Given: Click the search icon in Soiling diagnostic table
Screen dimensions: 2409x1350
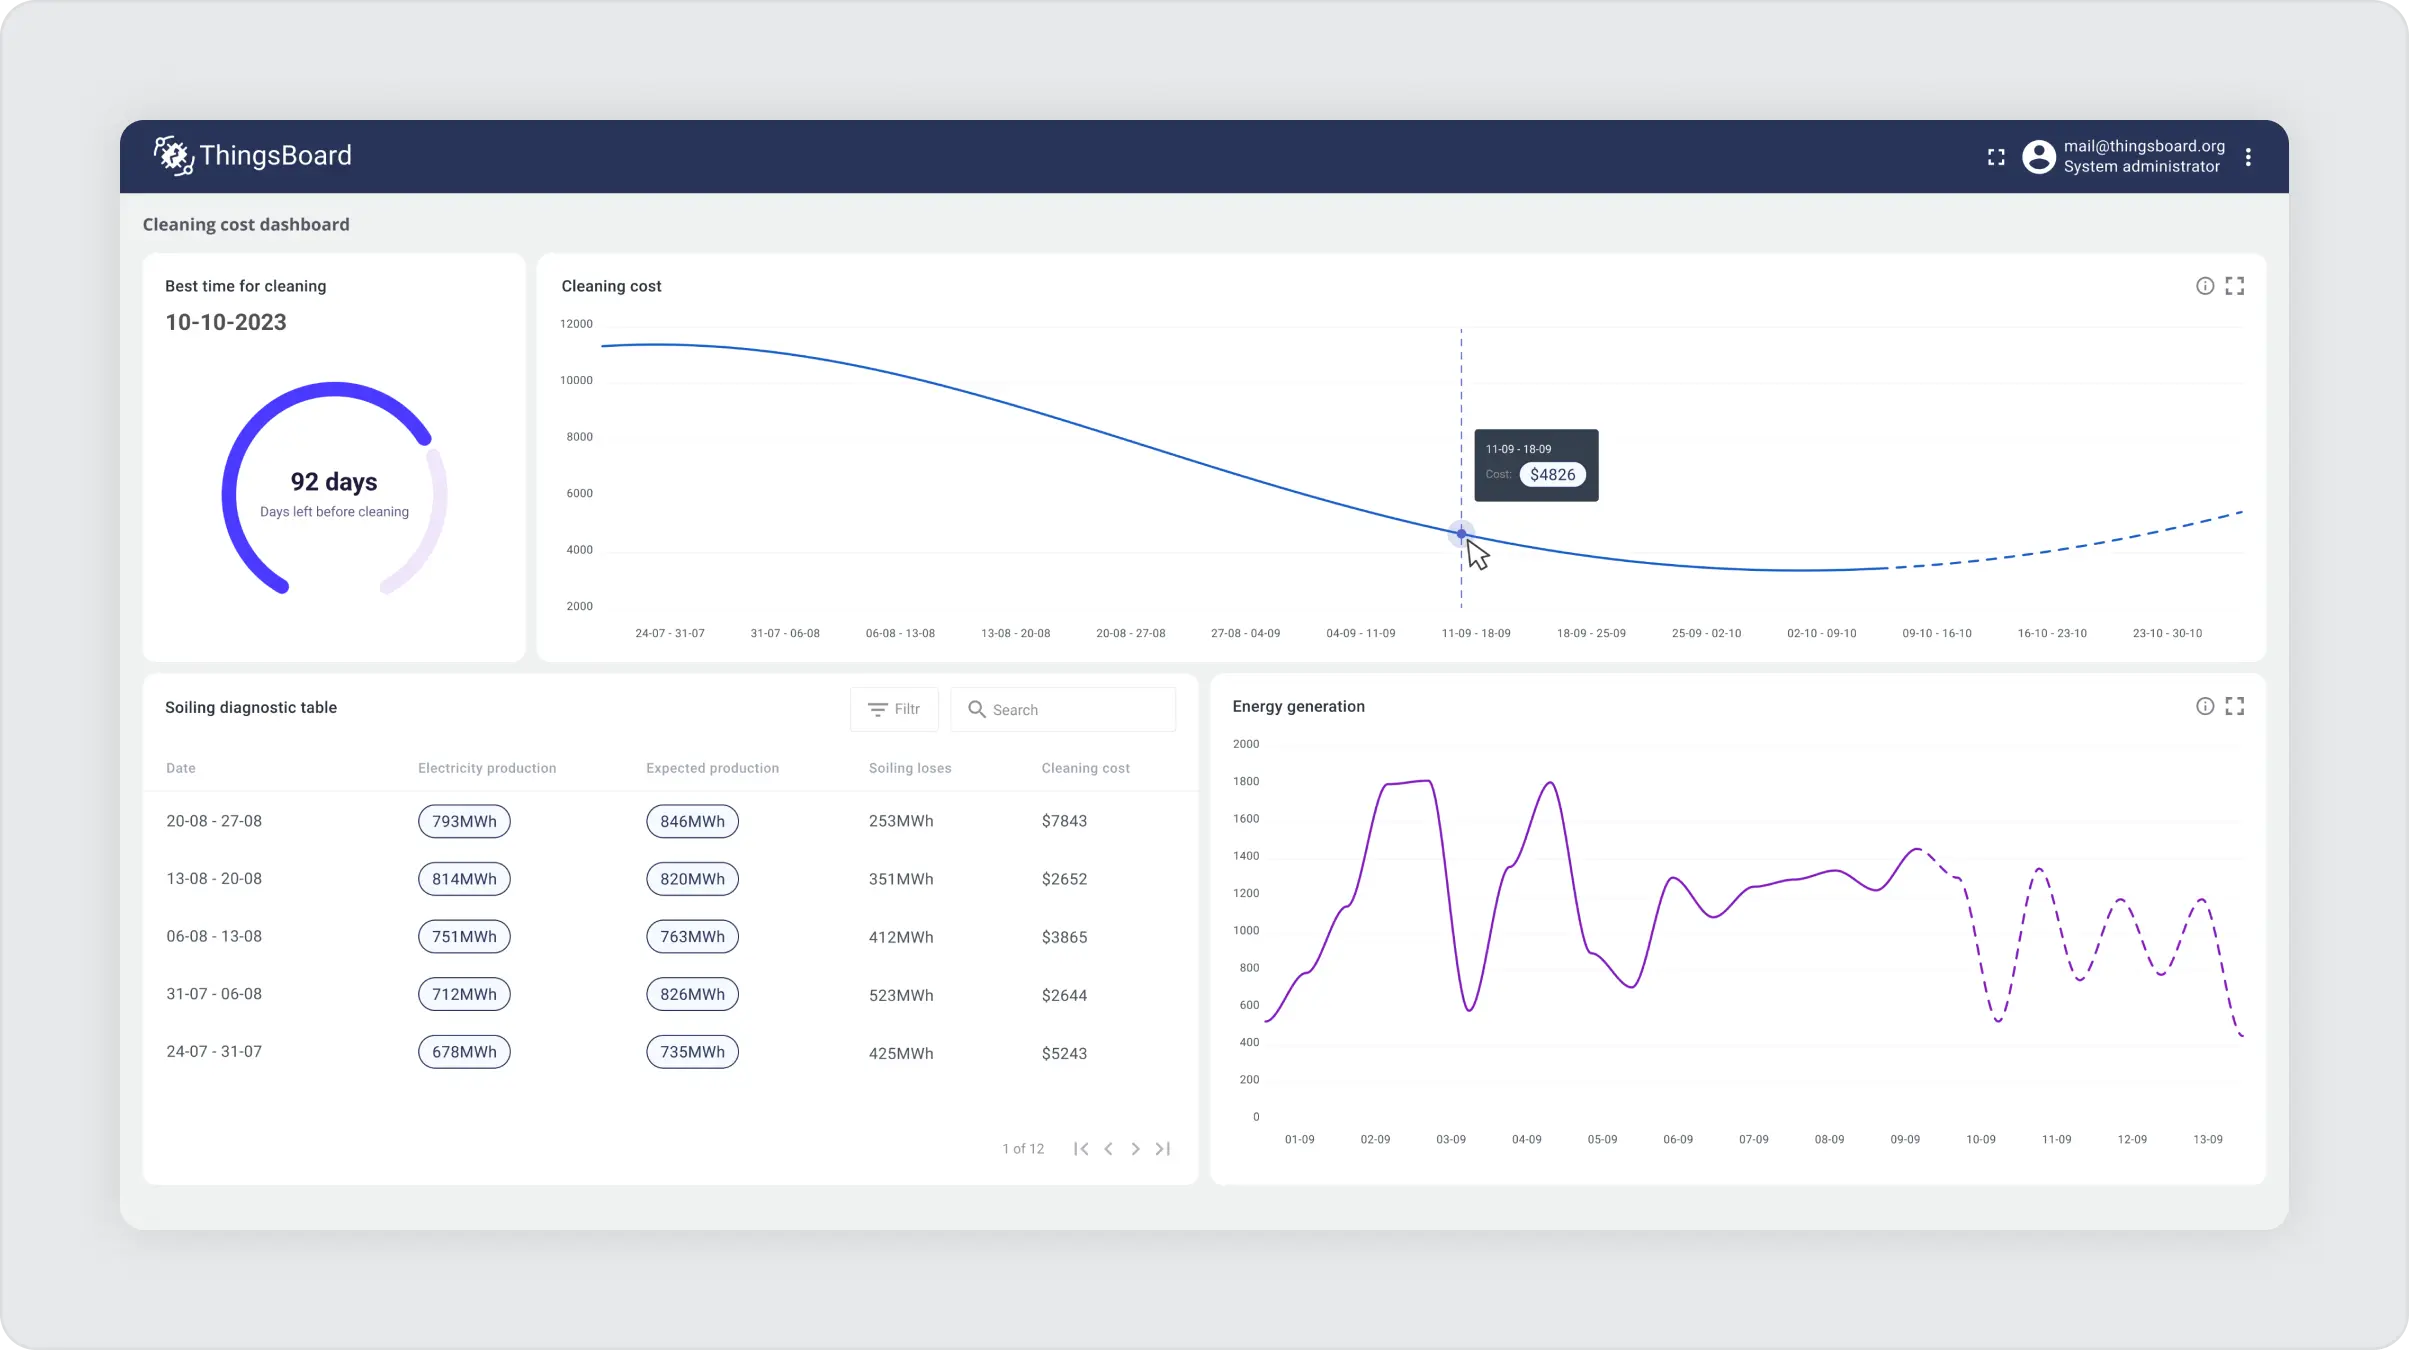Looking at the screenshot, I should pos(978,709).
